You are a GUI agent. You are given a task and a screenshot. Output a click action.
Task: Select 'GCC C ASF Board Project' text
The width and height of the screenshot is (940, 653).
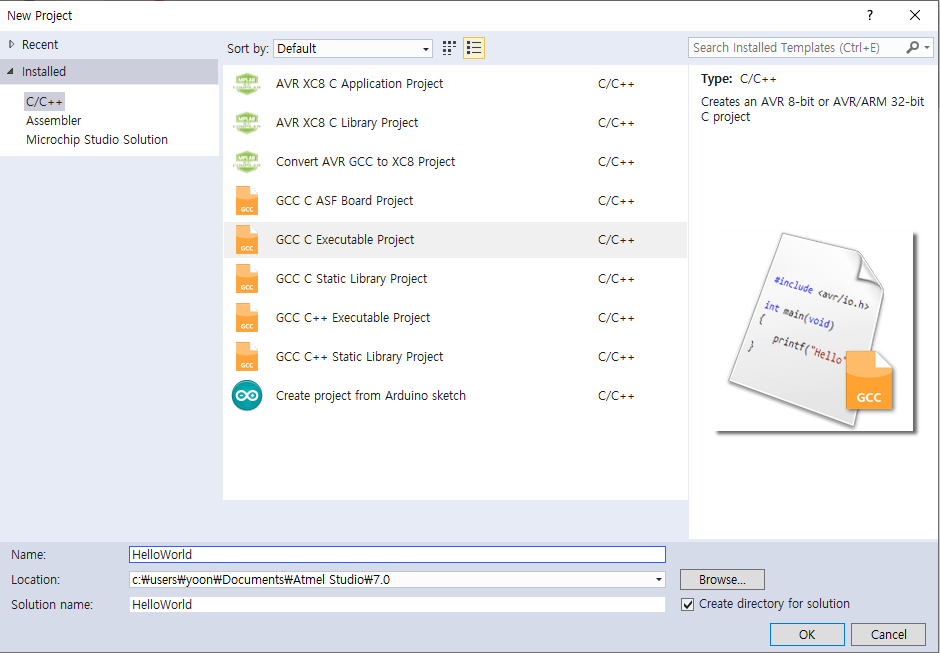[x=344, y=201]
